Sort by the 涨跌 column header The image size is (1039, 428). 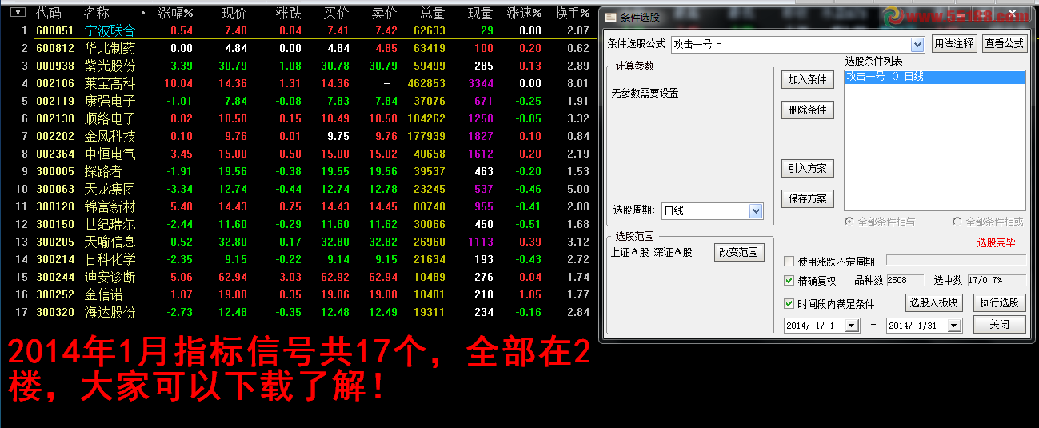point(288,13)
